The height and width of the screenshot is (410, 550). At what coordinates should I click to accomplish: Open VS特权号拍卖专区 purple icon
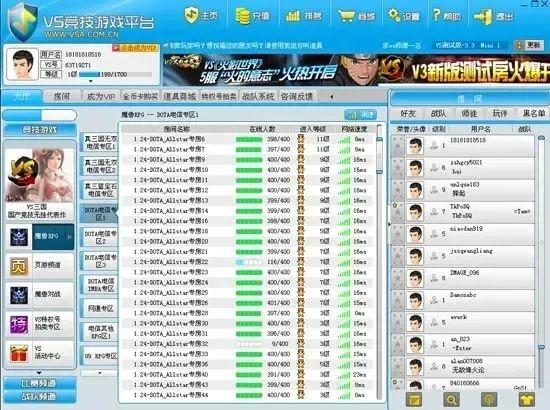point(19,324)
